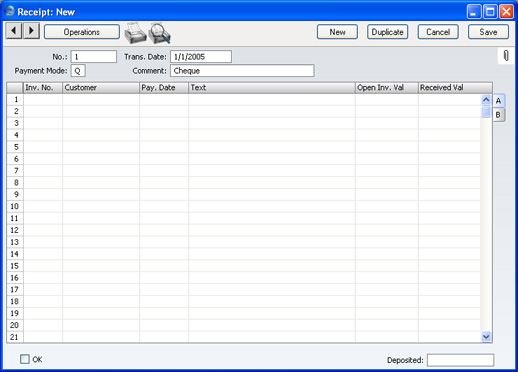Go to next record arrow
Image resolution: width=518 pixels, height=372 pixels.
click(31, 31)
